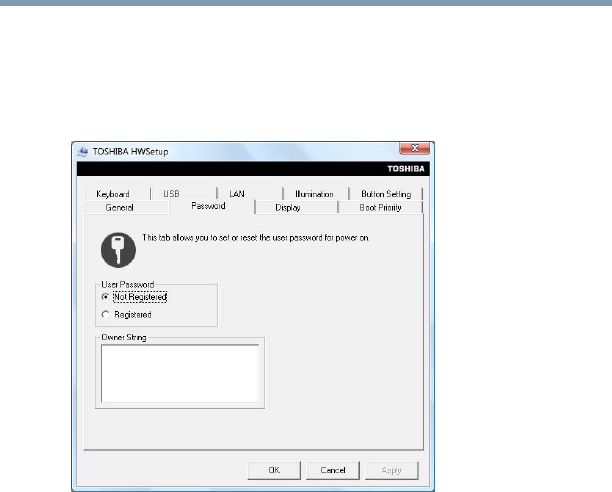Click the key icon in Password tab

[x=118, y=250]
